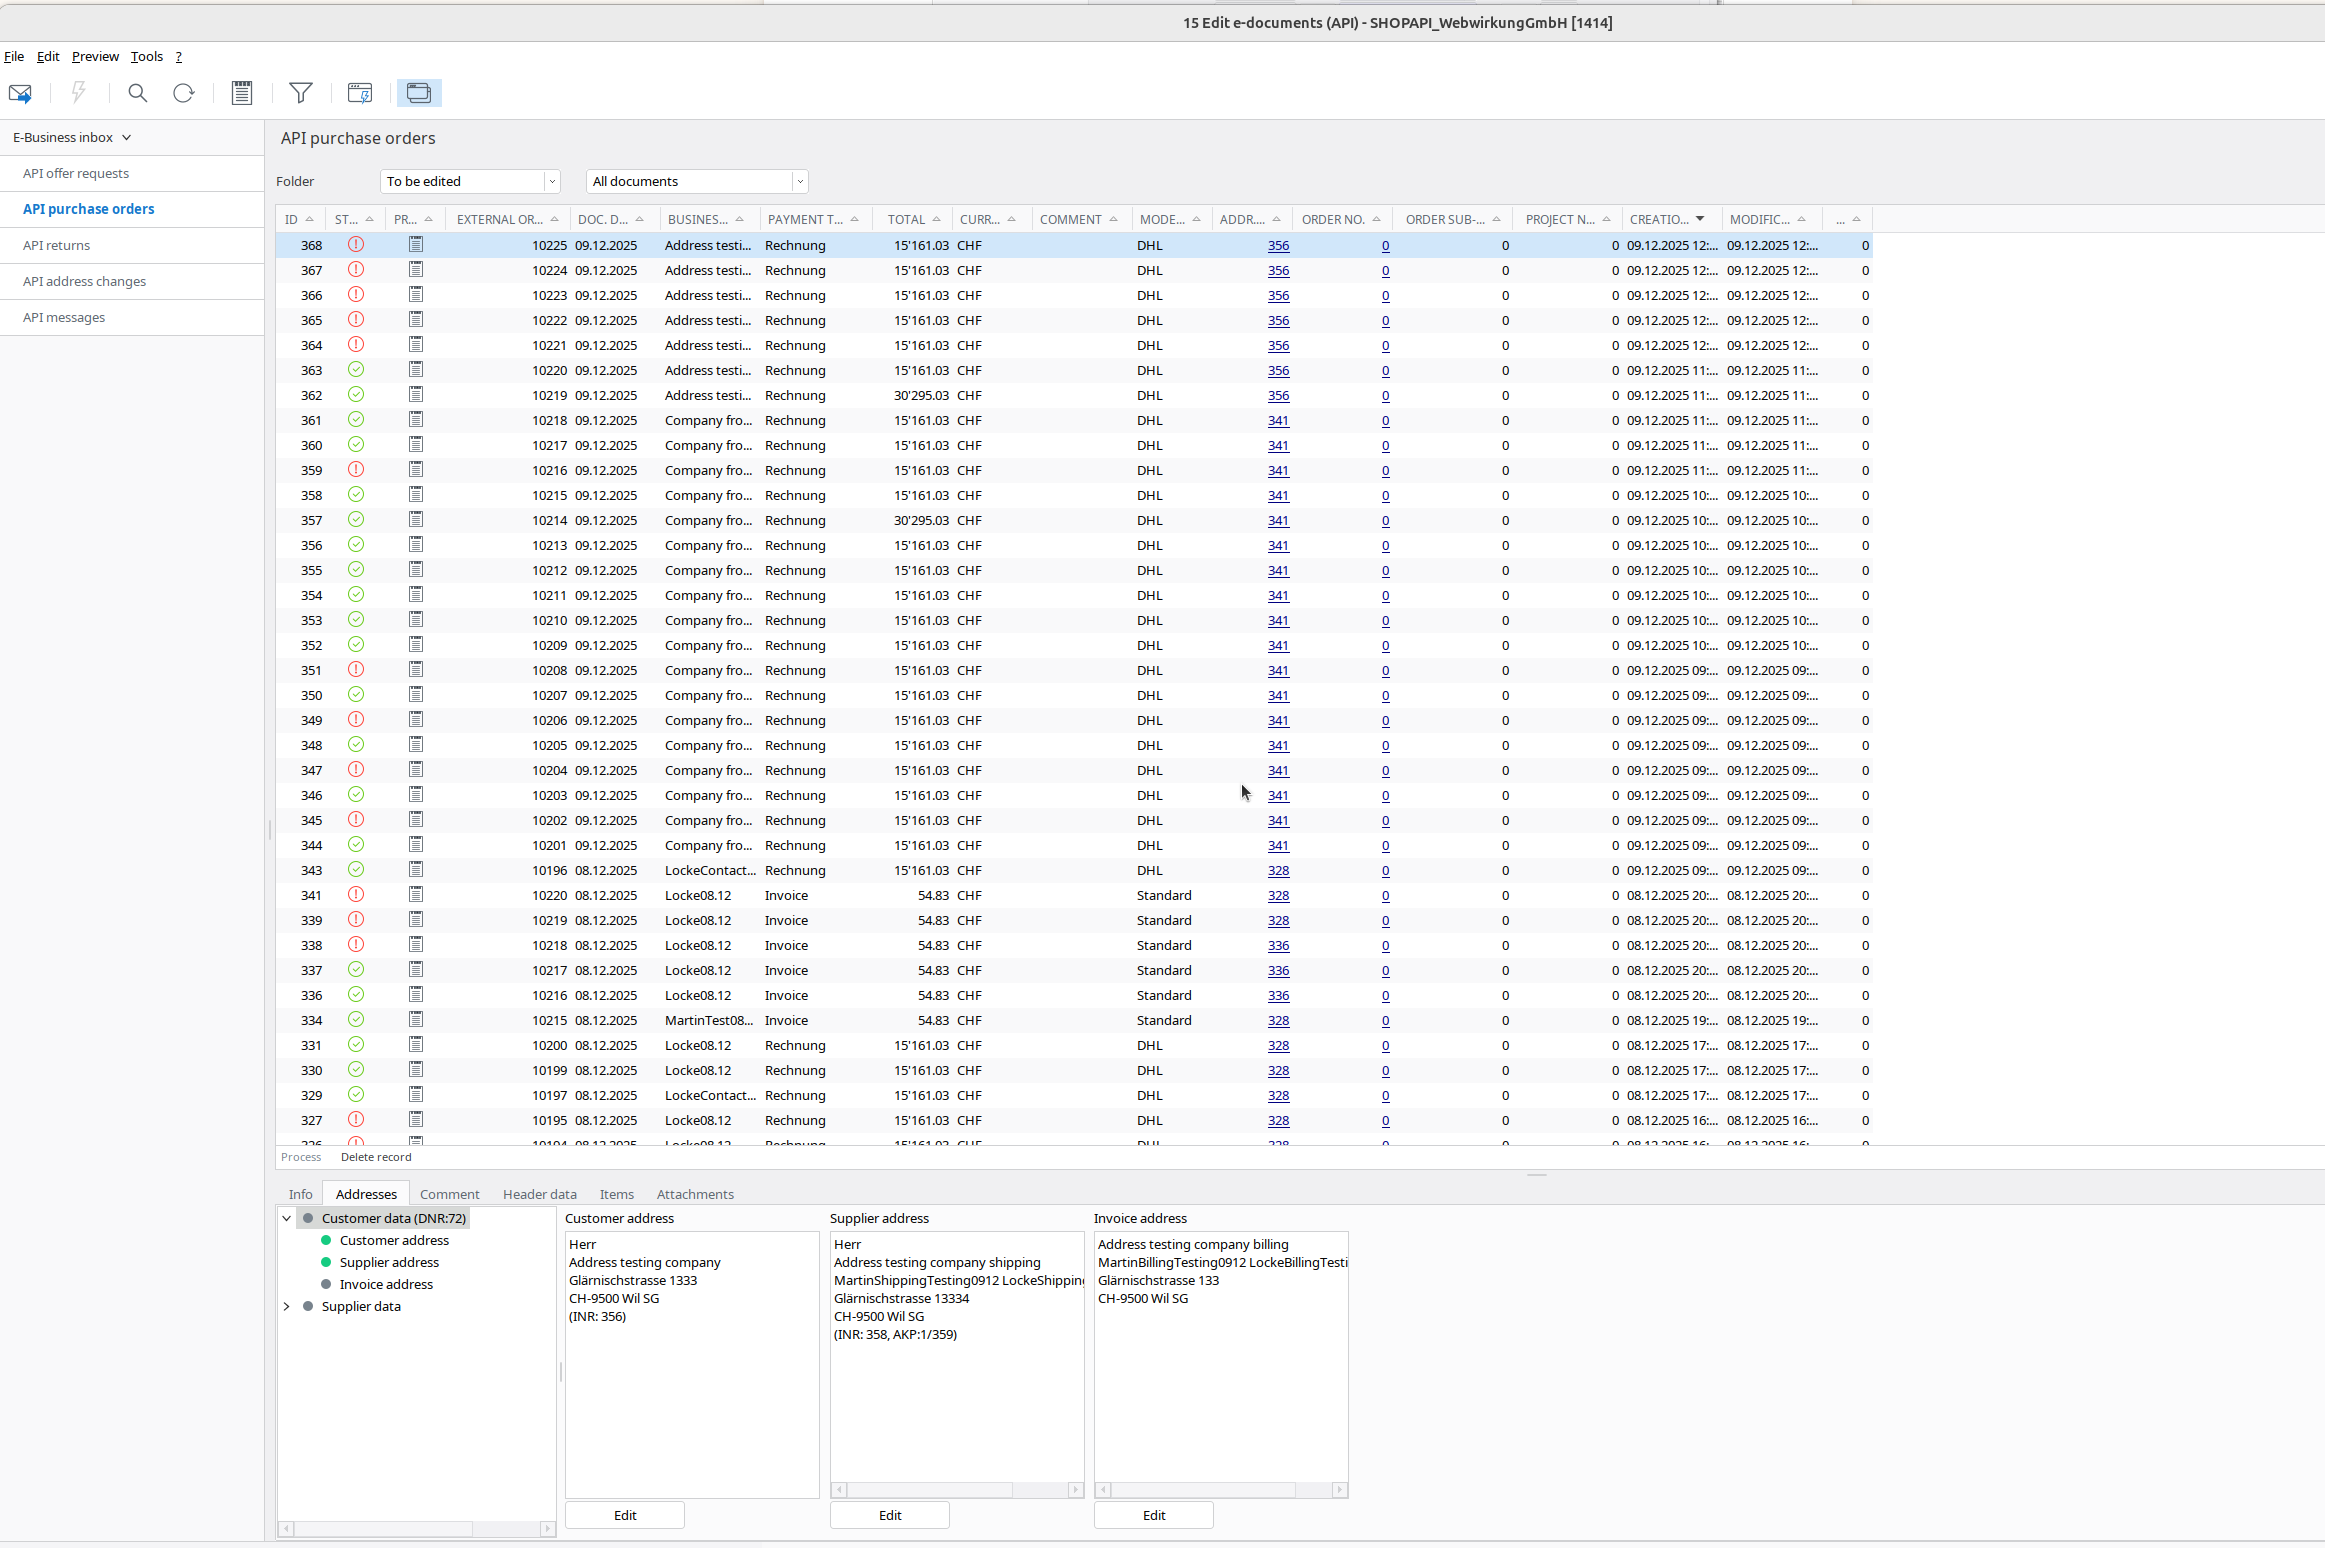2325x1548 pixels.
Task: Click red error status icon in row 367
Action: [x=355, y=270]
